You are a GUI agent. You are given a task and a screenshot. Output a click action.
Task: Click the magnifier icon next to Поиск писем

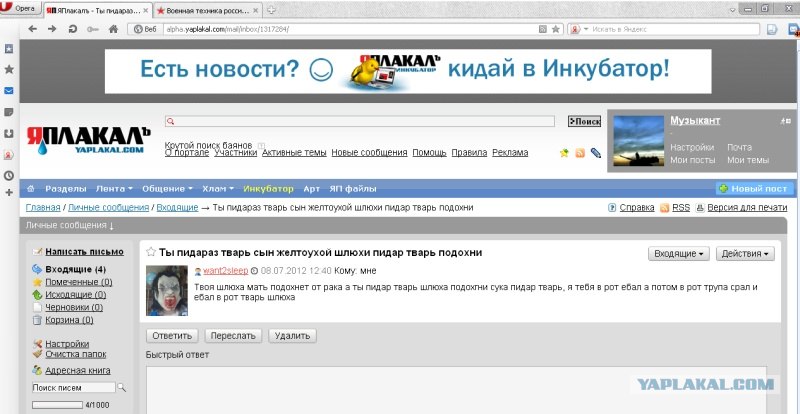[122, 387]
